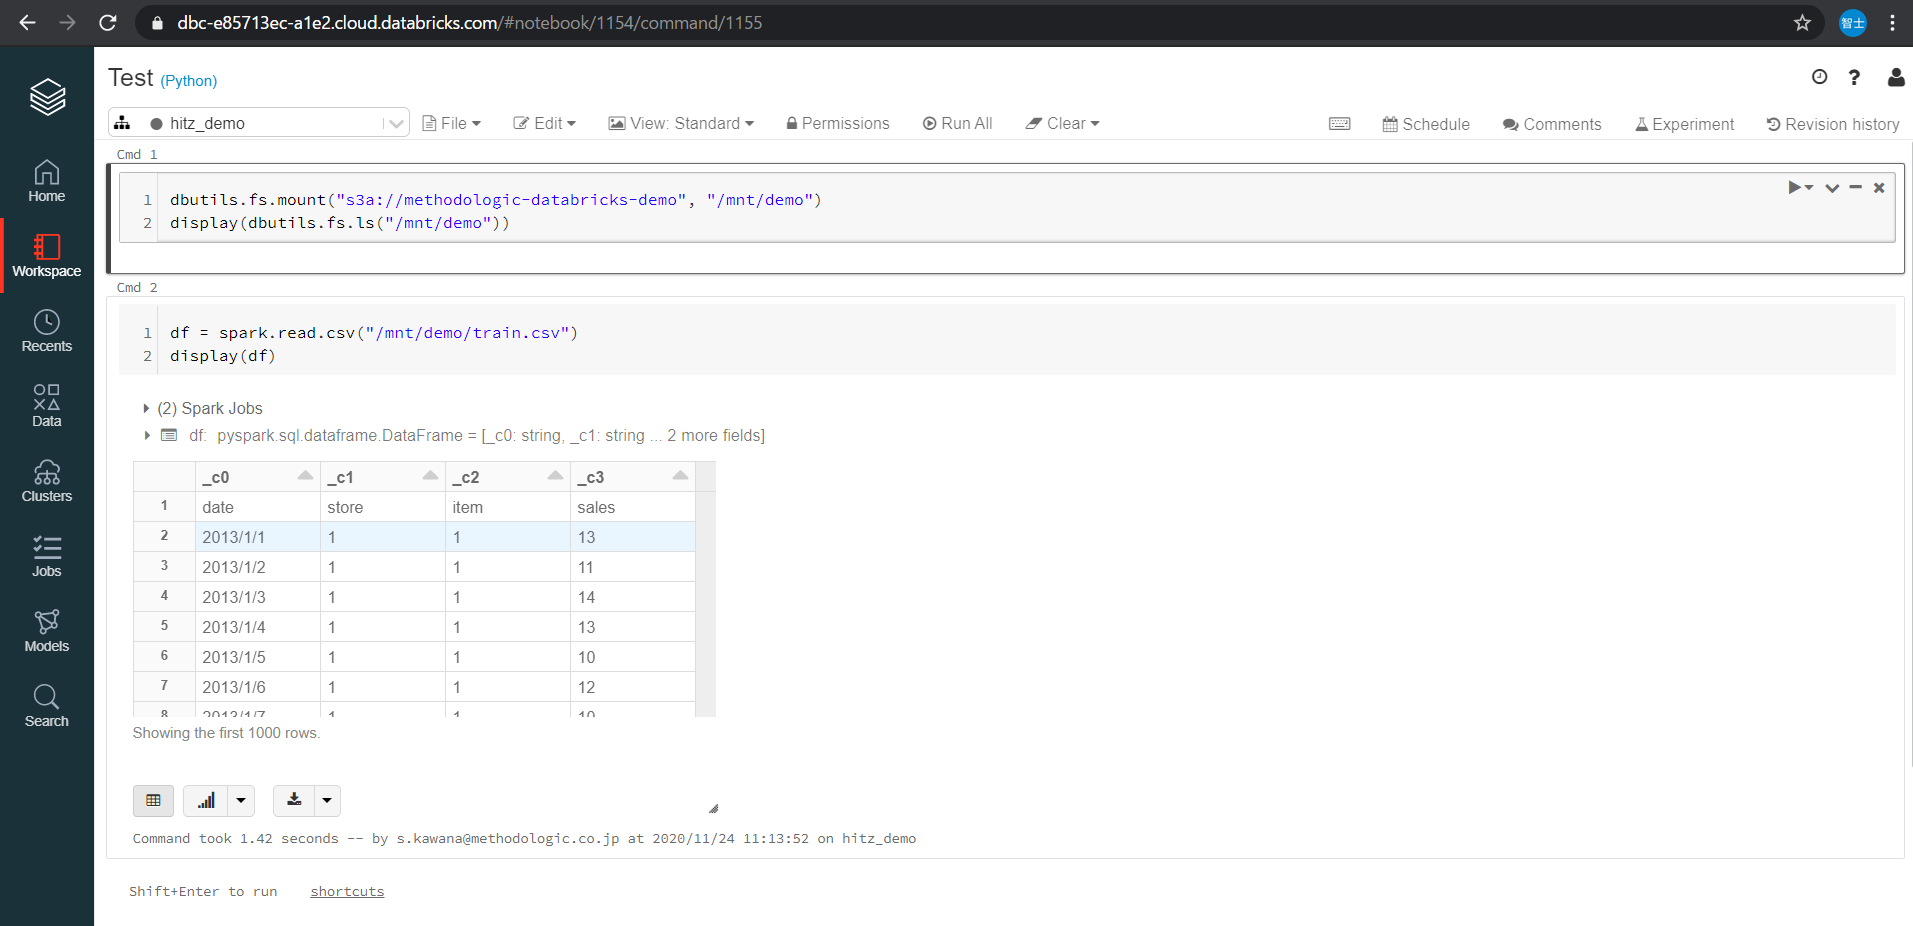Open Recents in the sidebar

[47, 331]
